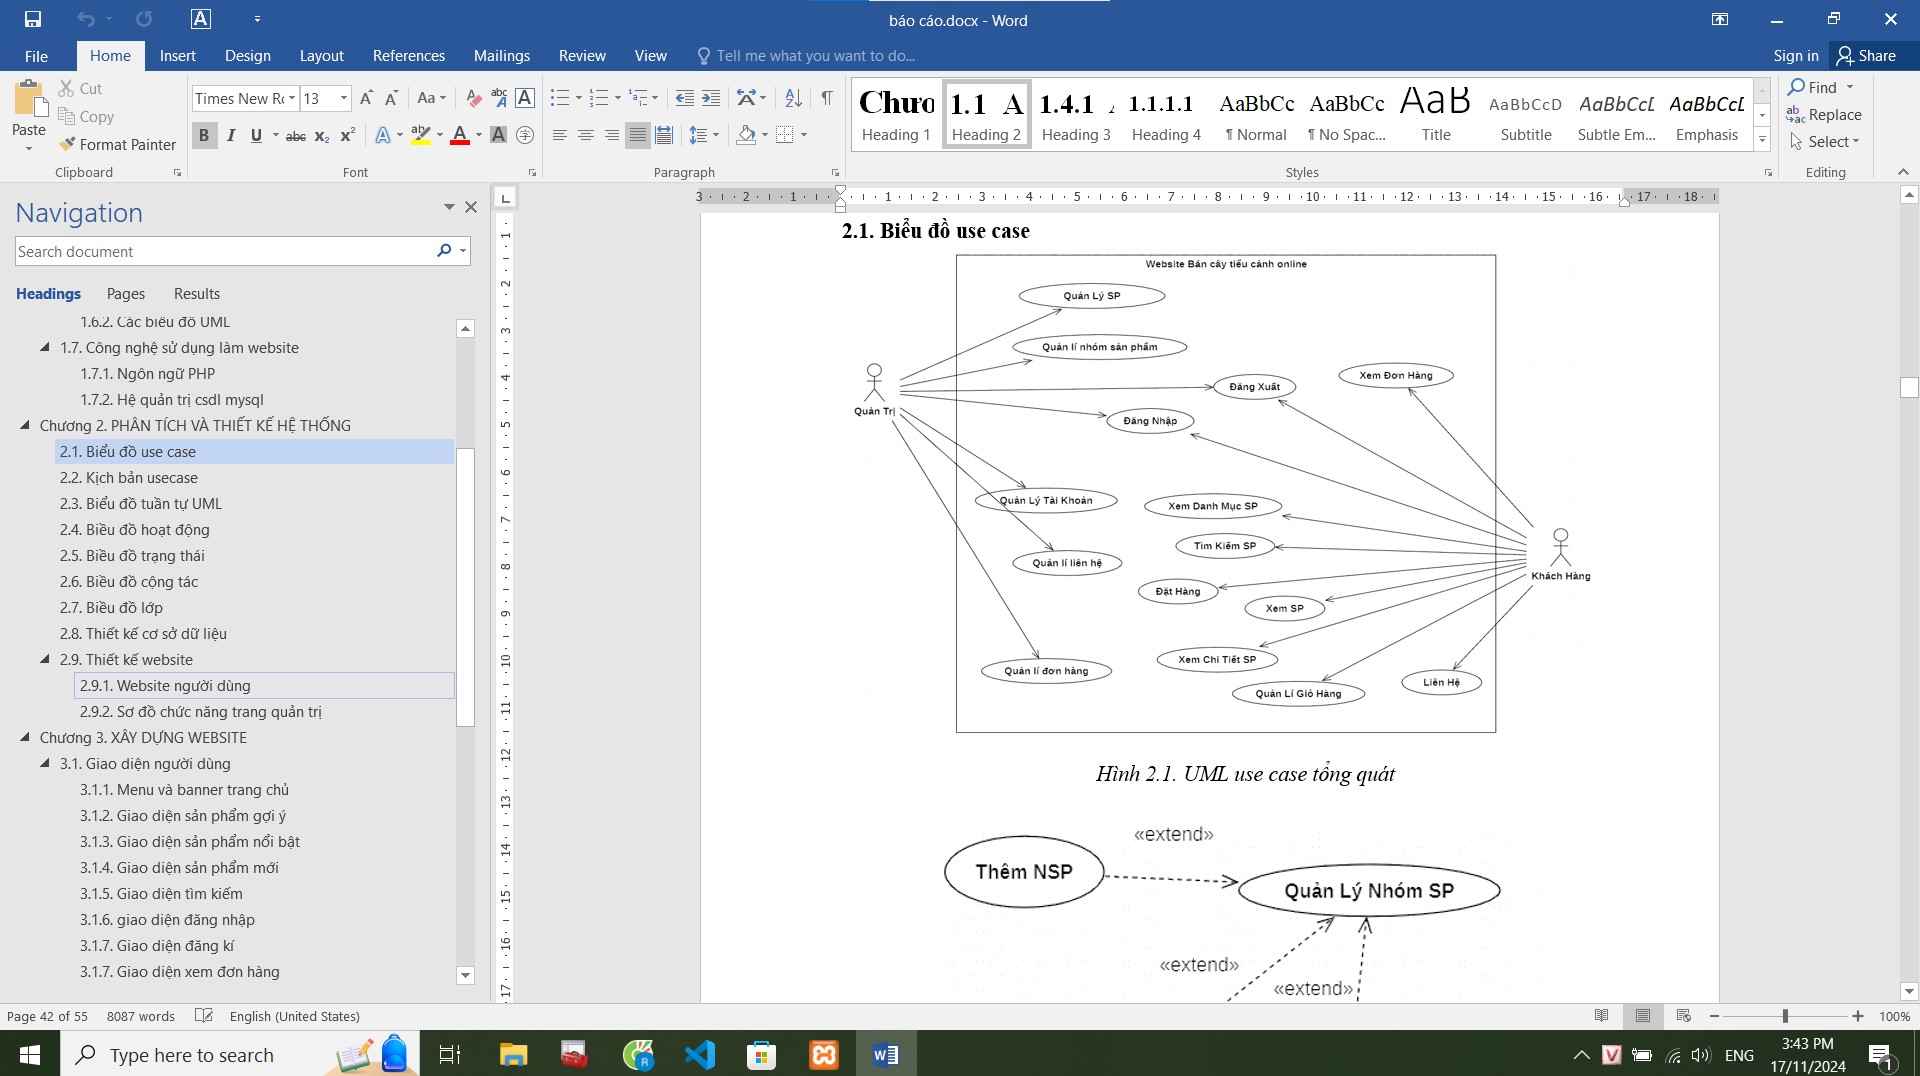This screenshot has width=1920, height=1076.
Task: Toggle Print Layout view
Action: pos(1643,1016)
